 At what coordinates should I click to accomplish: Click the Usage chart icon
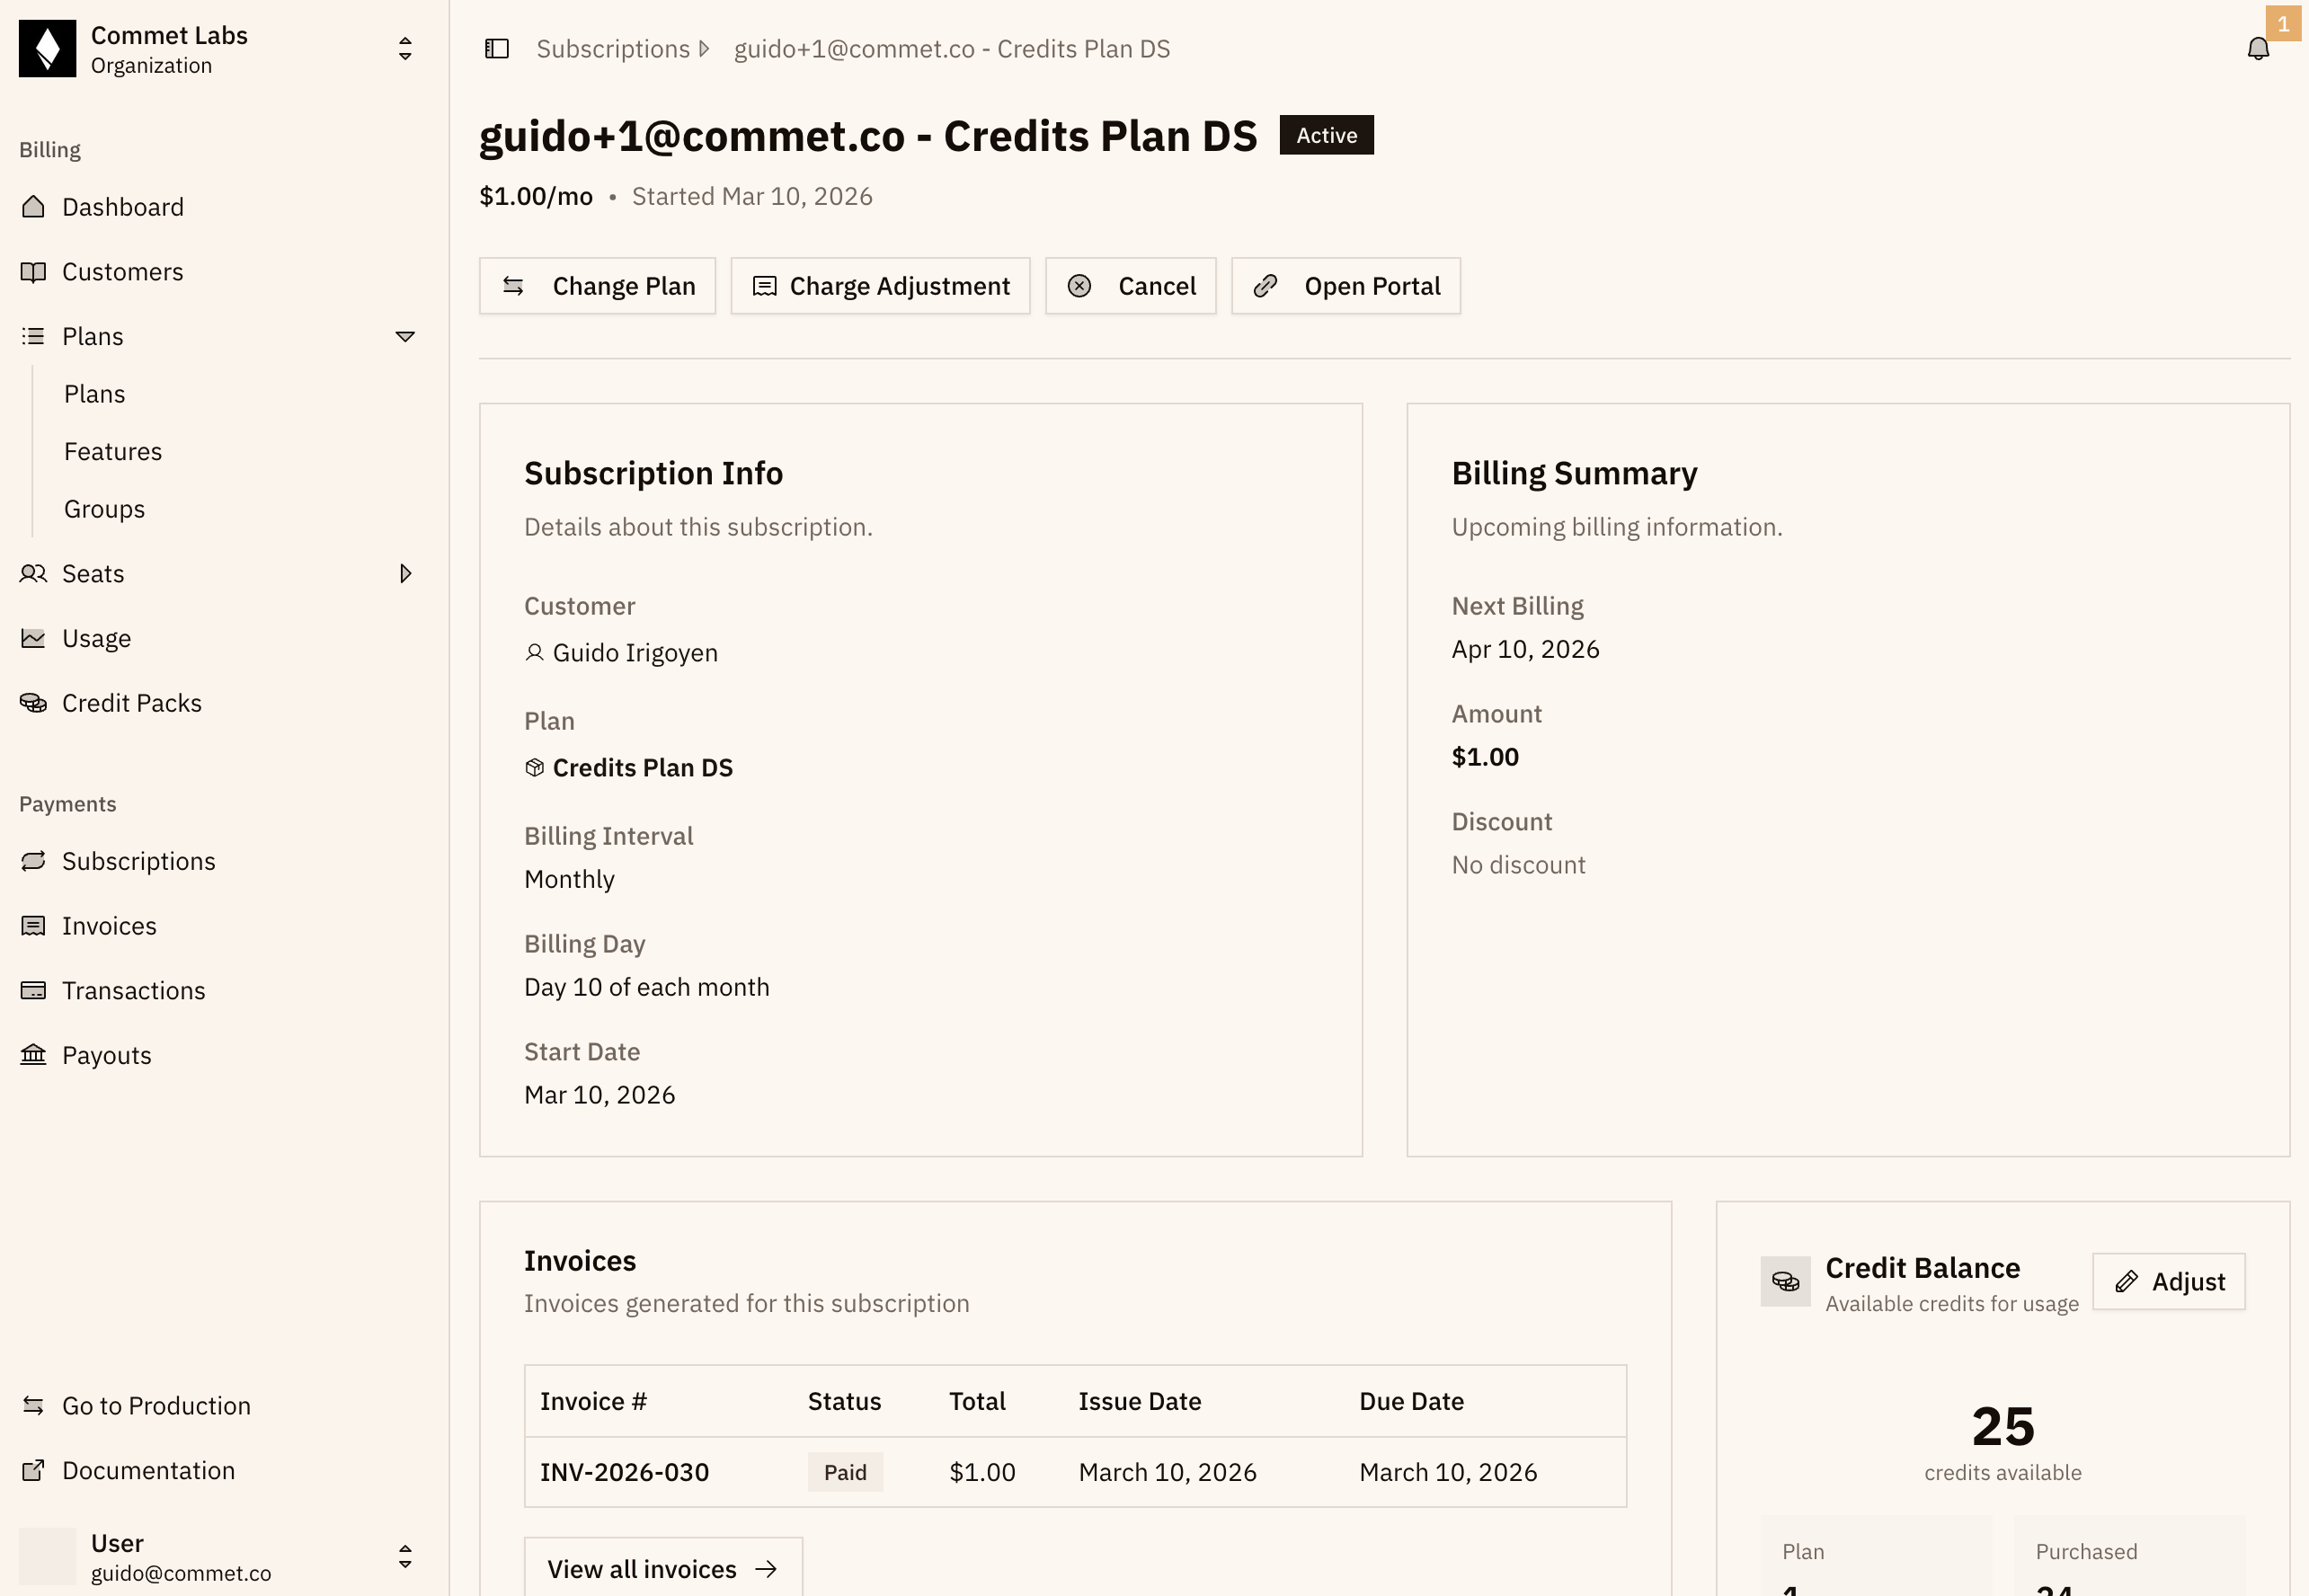click(33, 638)
